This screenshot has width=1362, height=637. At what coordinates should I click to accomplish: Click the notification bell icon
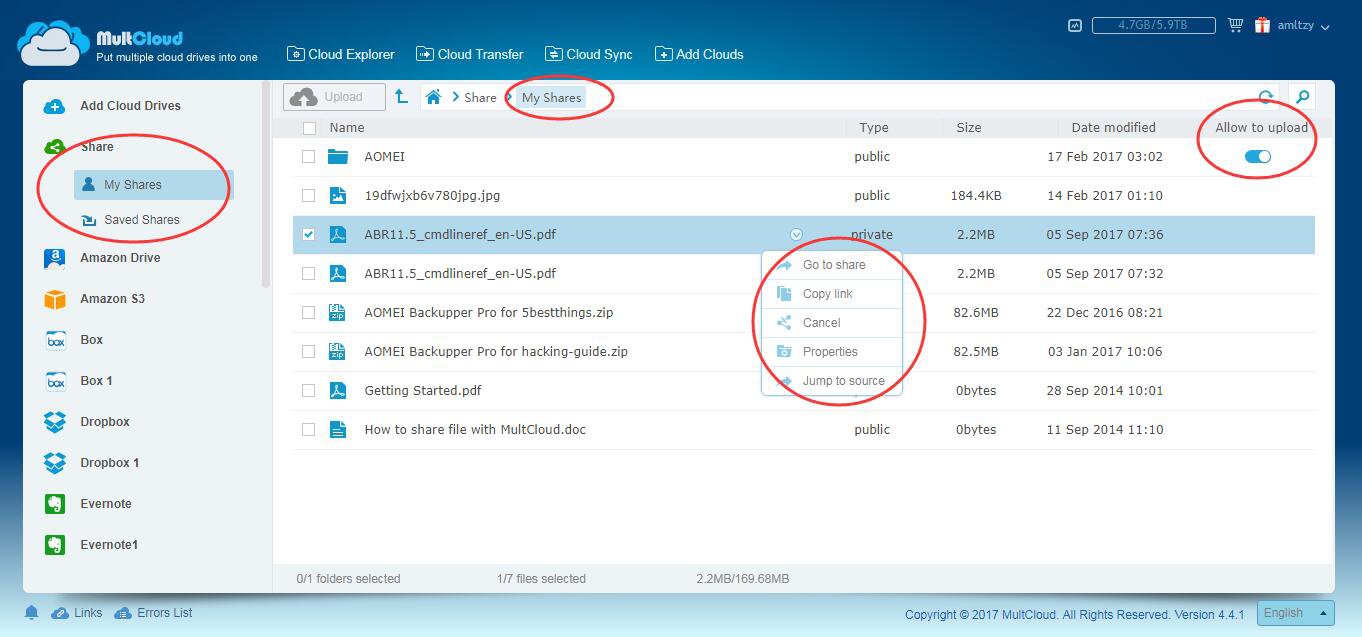(31, 613)
